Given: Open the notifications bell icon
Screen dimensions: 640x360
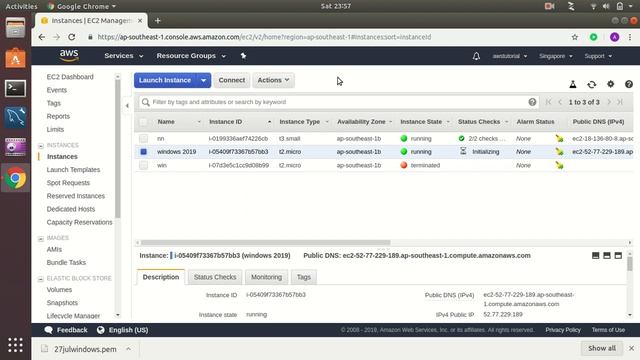Looking at the screenshot, I should 476,56.
